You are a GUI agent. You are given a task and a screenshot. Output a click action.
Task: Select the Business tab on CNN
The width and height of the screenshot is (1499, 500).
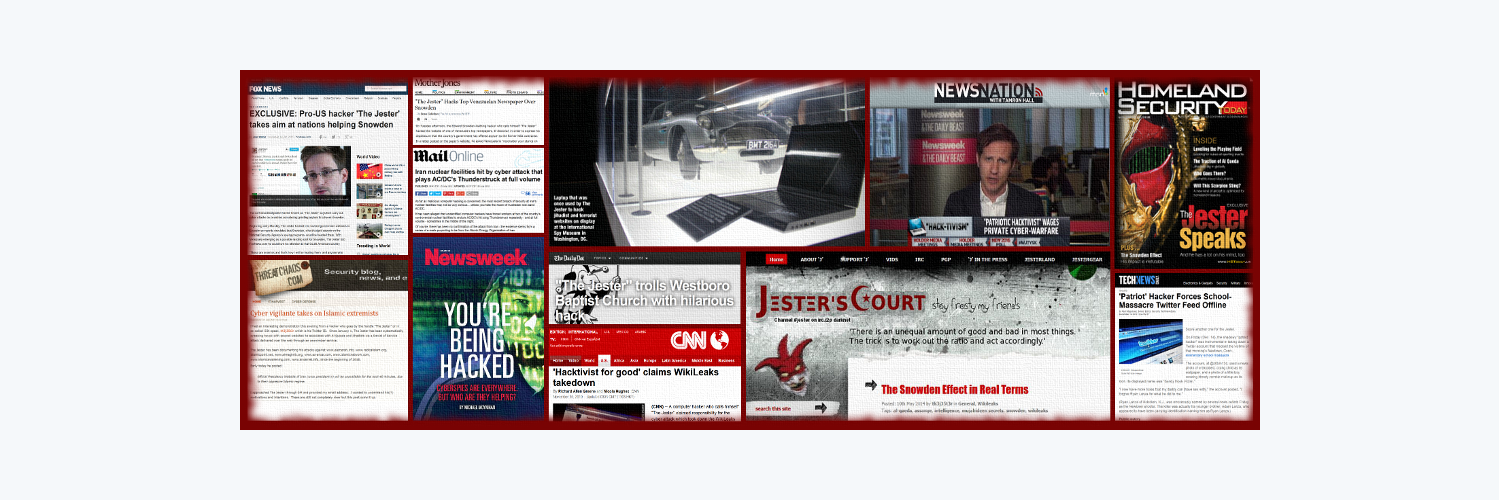click(x=727, y=359)
